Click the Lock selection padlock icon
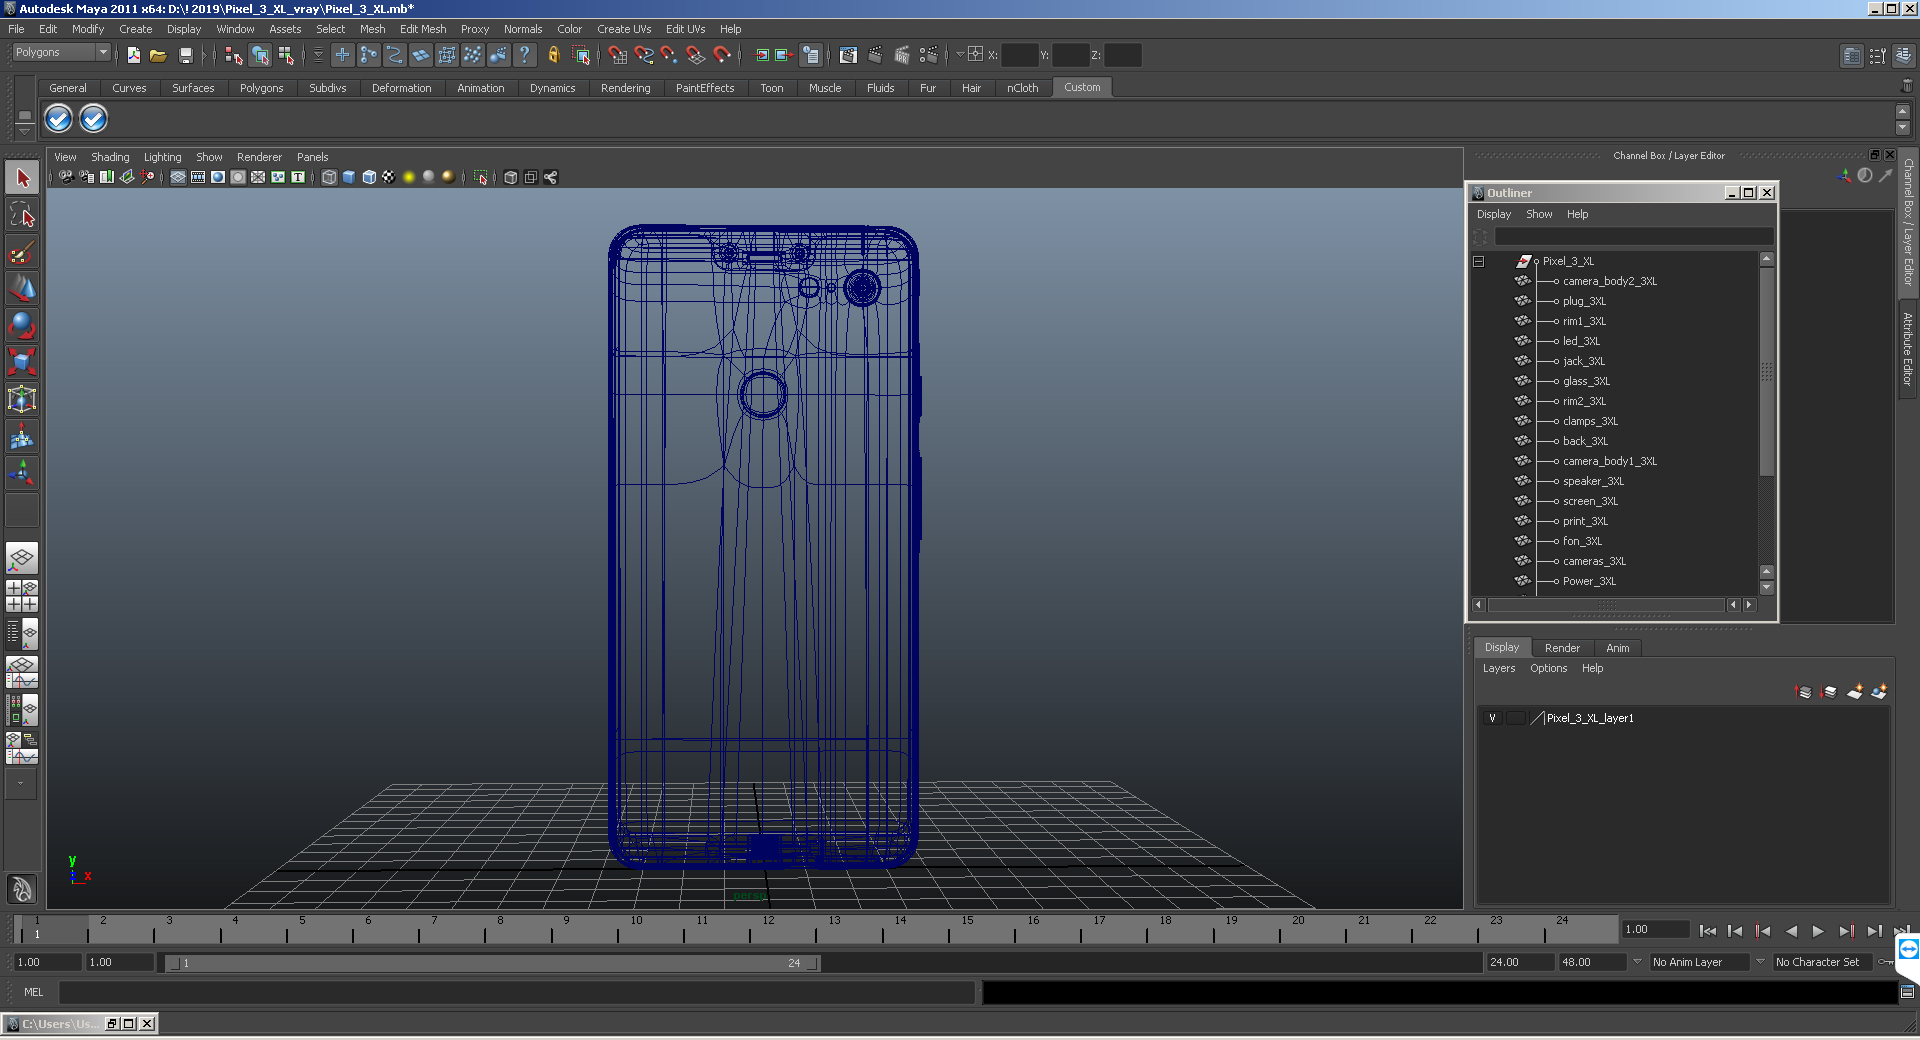 point(553,55)
